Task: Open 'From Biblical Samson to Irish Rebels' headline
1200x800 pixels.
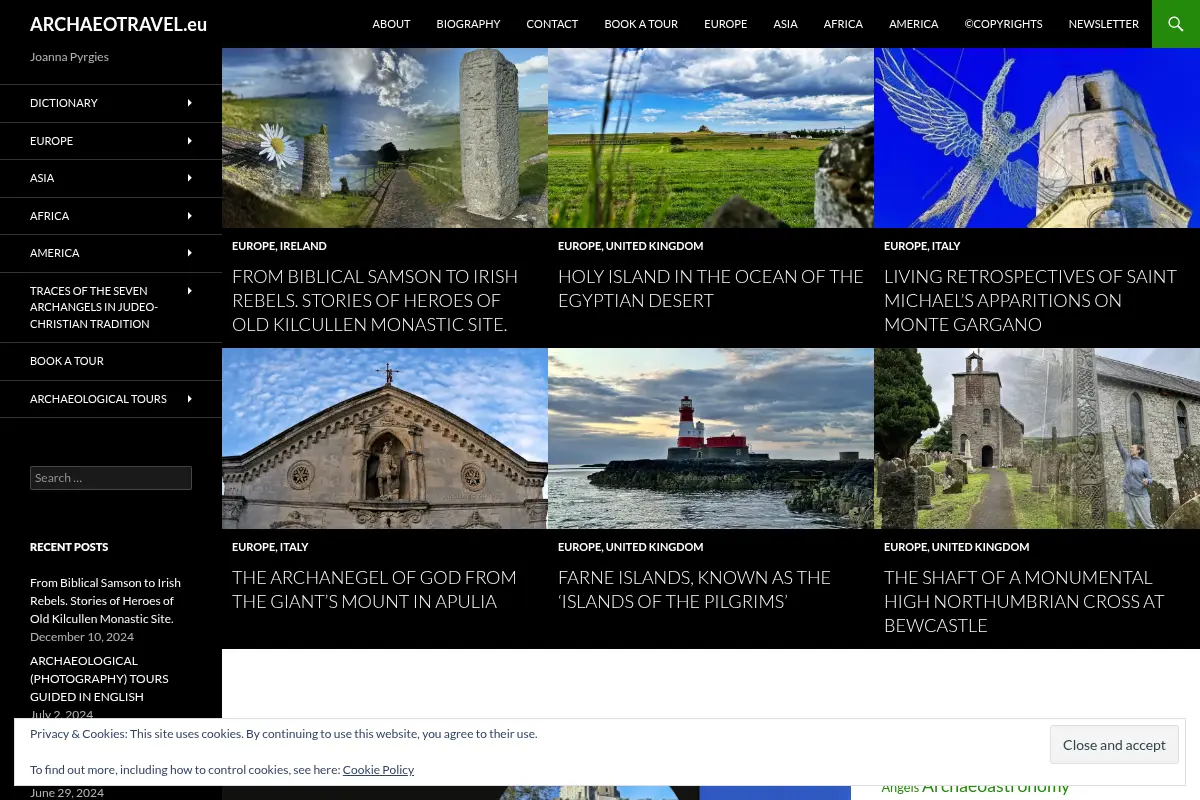Action: (375, 300)
